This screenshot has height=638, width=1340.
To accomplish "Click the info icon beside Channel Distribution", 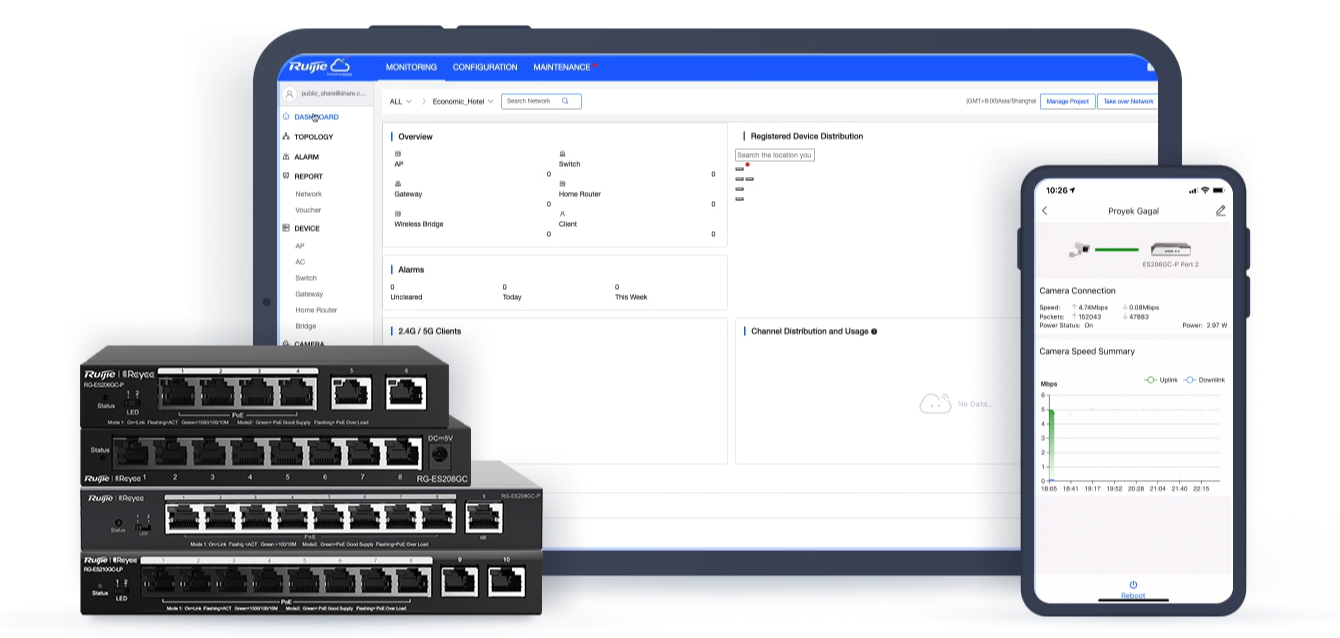I will pyautogui.click(x=874, y=331).
